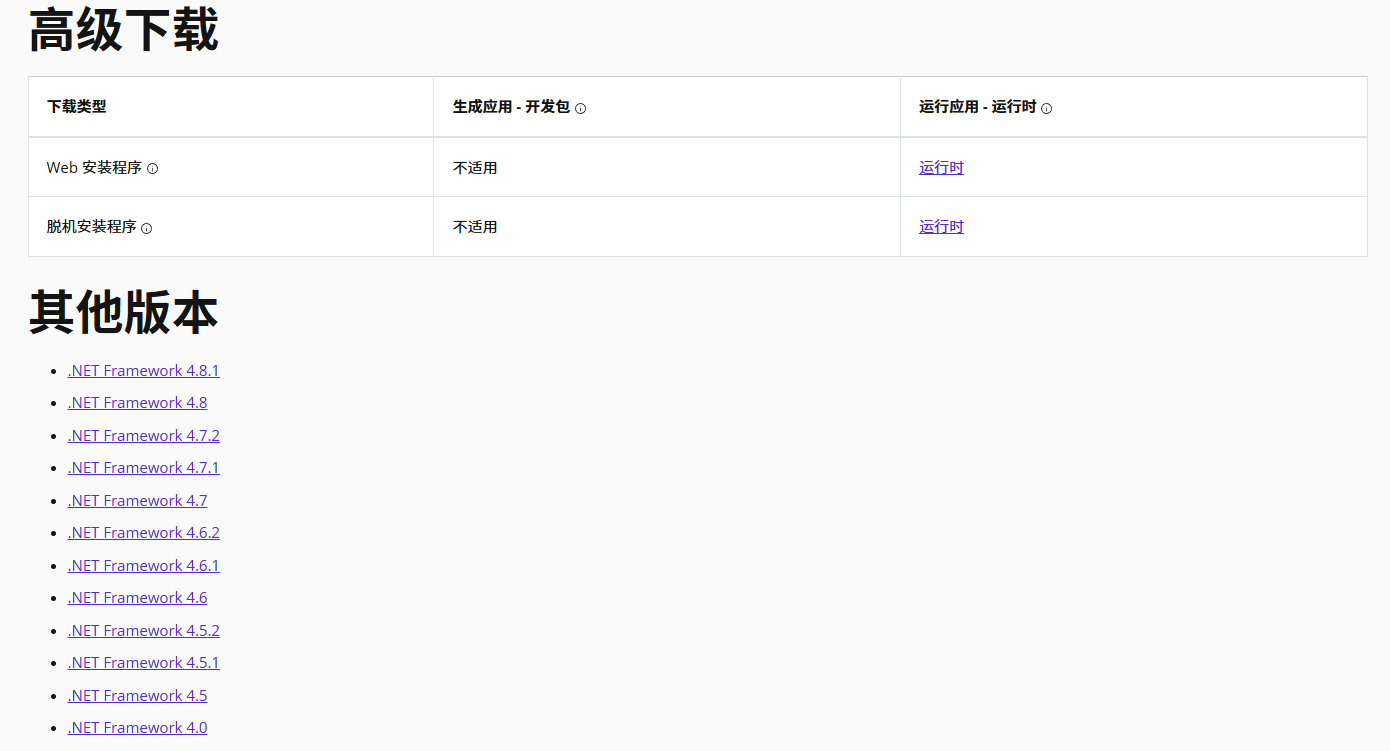Select .NET Framework 4.7.2 link
This screenshot has width=1390, height=751.
[143, 435]
